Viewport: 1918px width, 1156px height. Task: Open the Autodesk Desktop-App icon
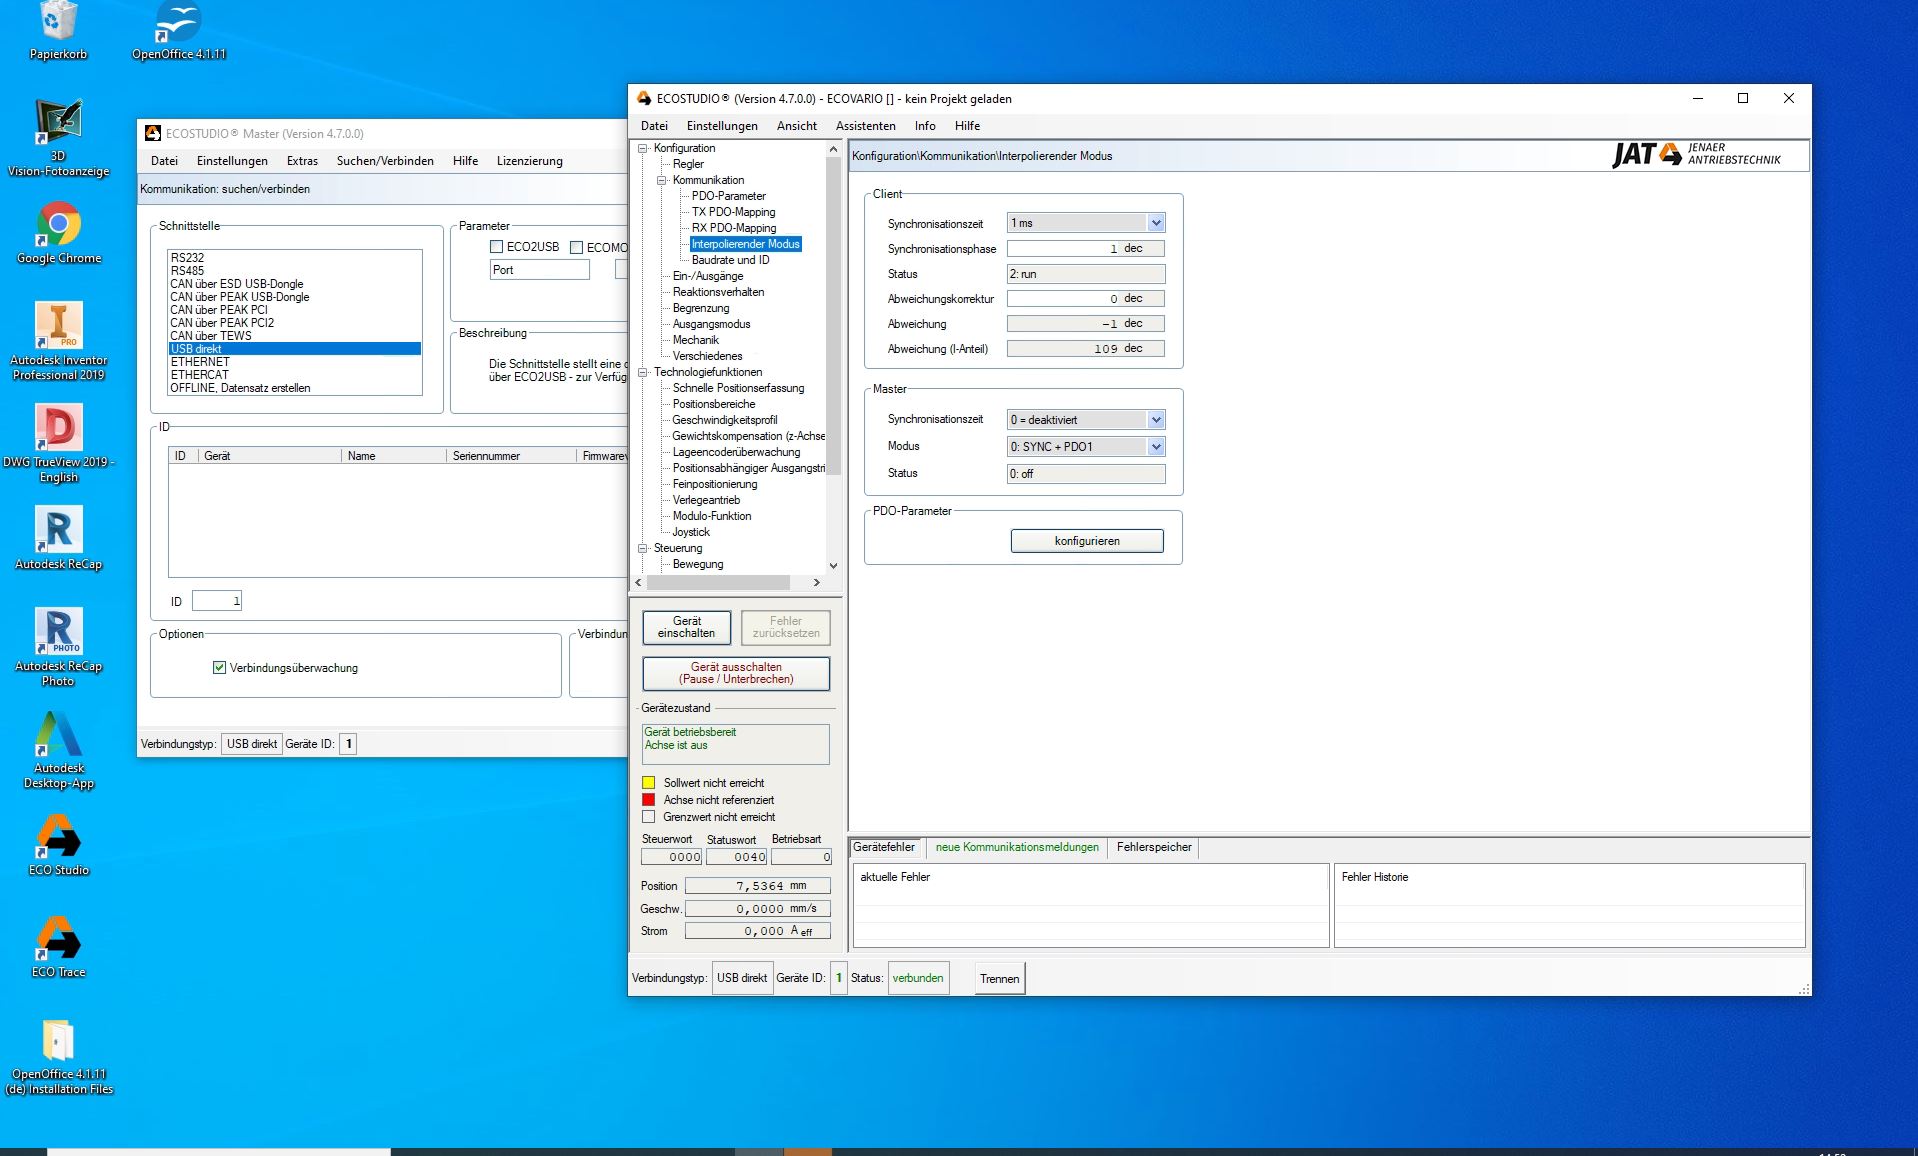(x=58, y=750)
